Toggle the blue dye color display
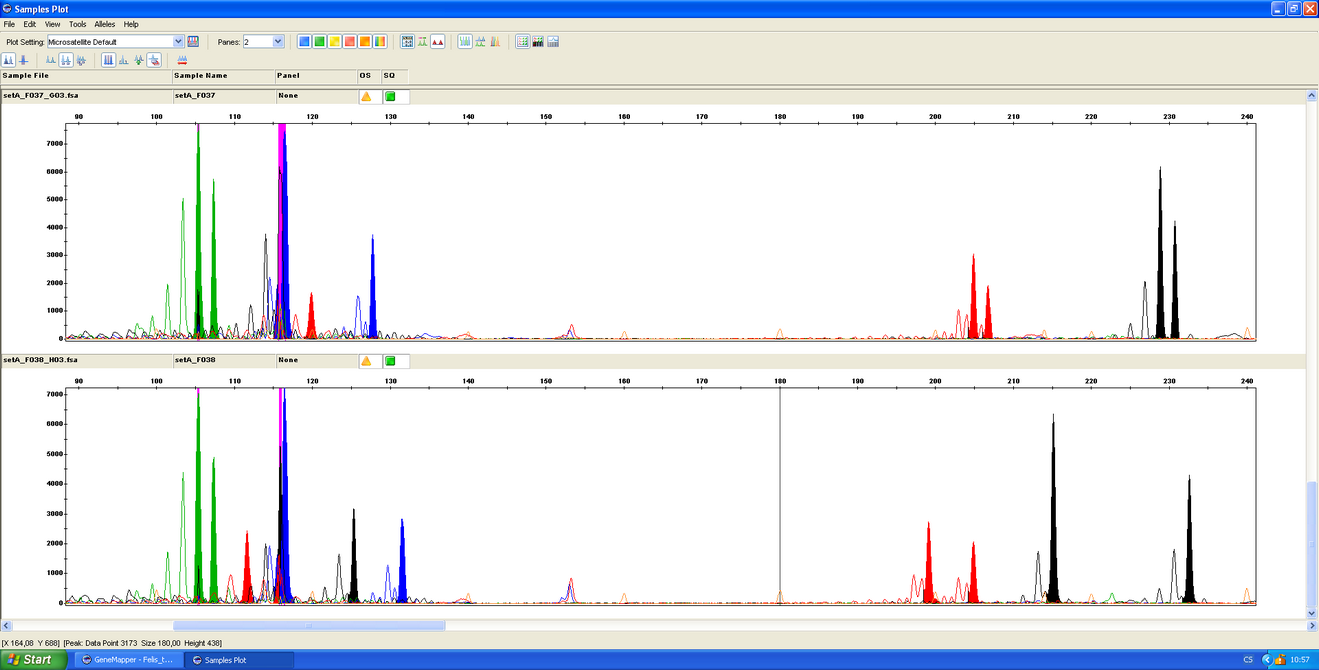This screenshot has width=1319, height=670. click(x=304, y=42)
